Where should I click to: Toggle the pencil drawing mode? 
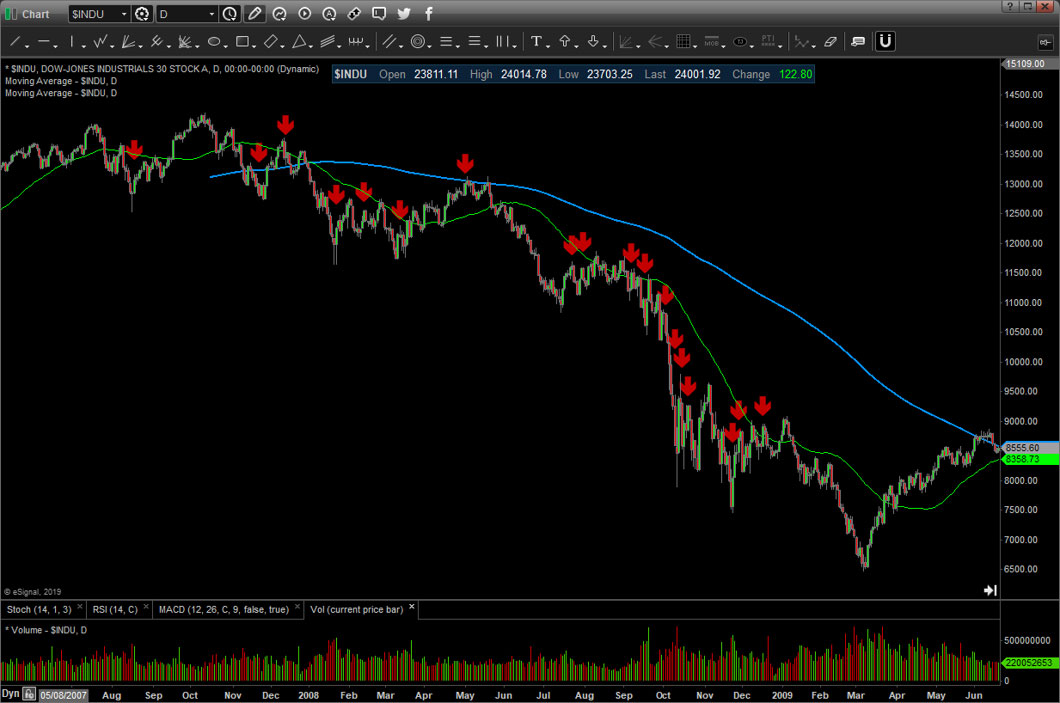click(x=254, y=14)
